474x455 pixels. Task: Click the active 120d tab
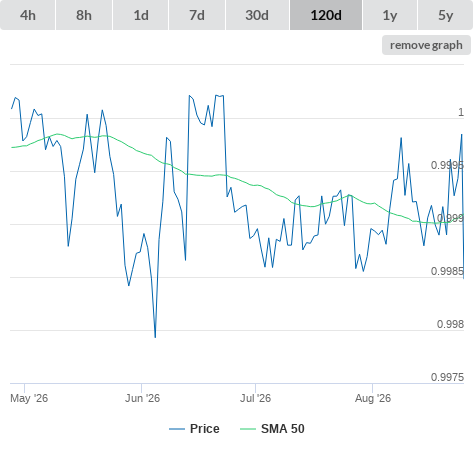[326, 15]
